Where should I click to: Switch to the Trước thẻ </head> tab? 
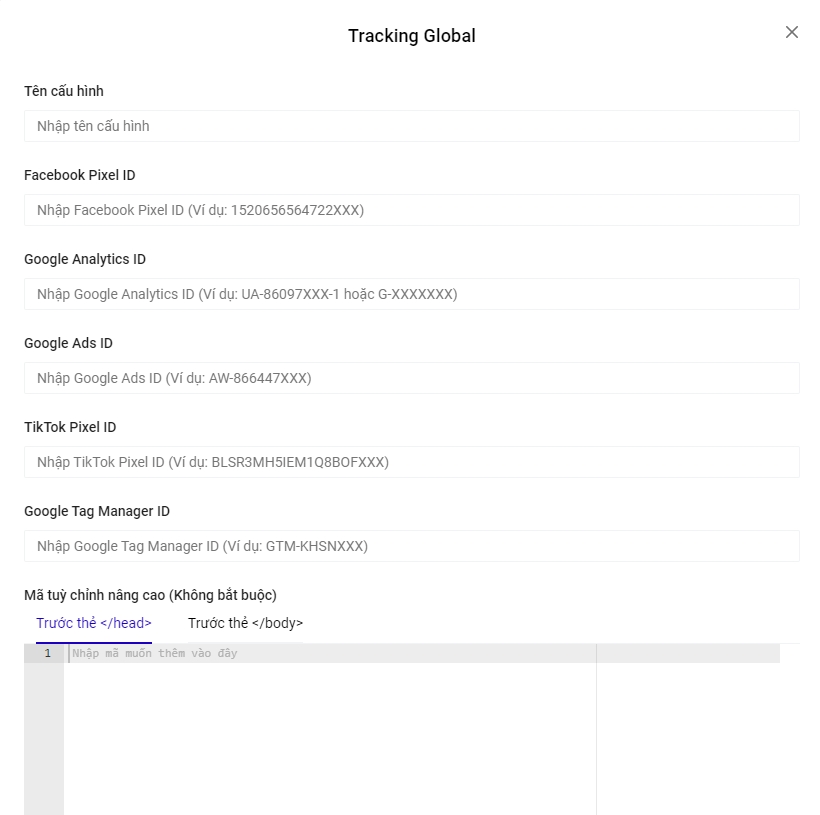pyautogui.click(x=94, y=623)
